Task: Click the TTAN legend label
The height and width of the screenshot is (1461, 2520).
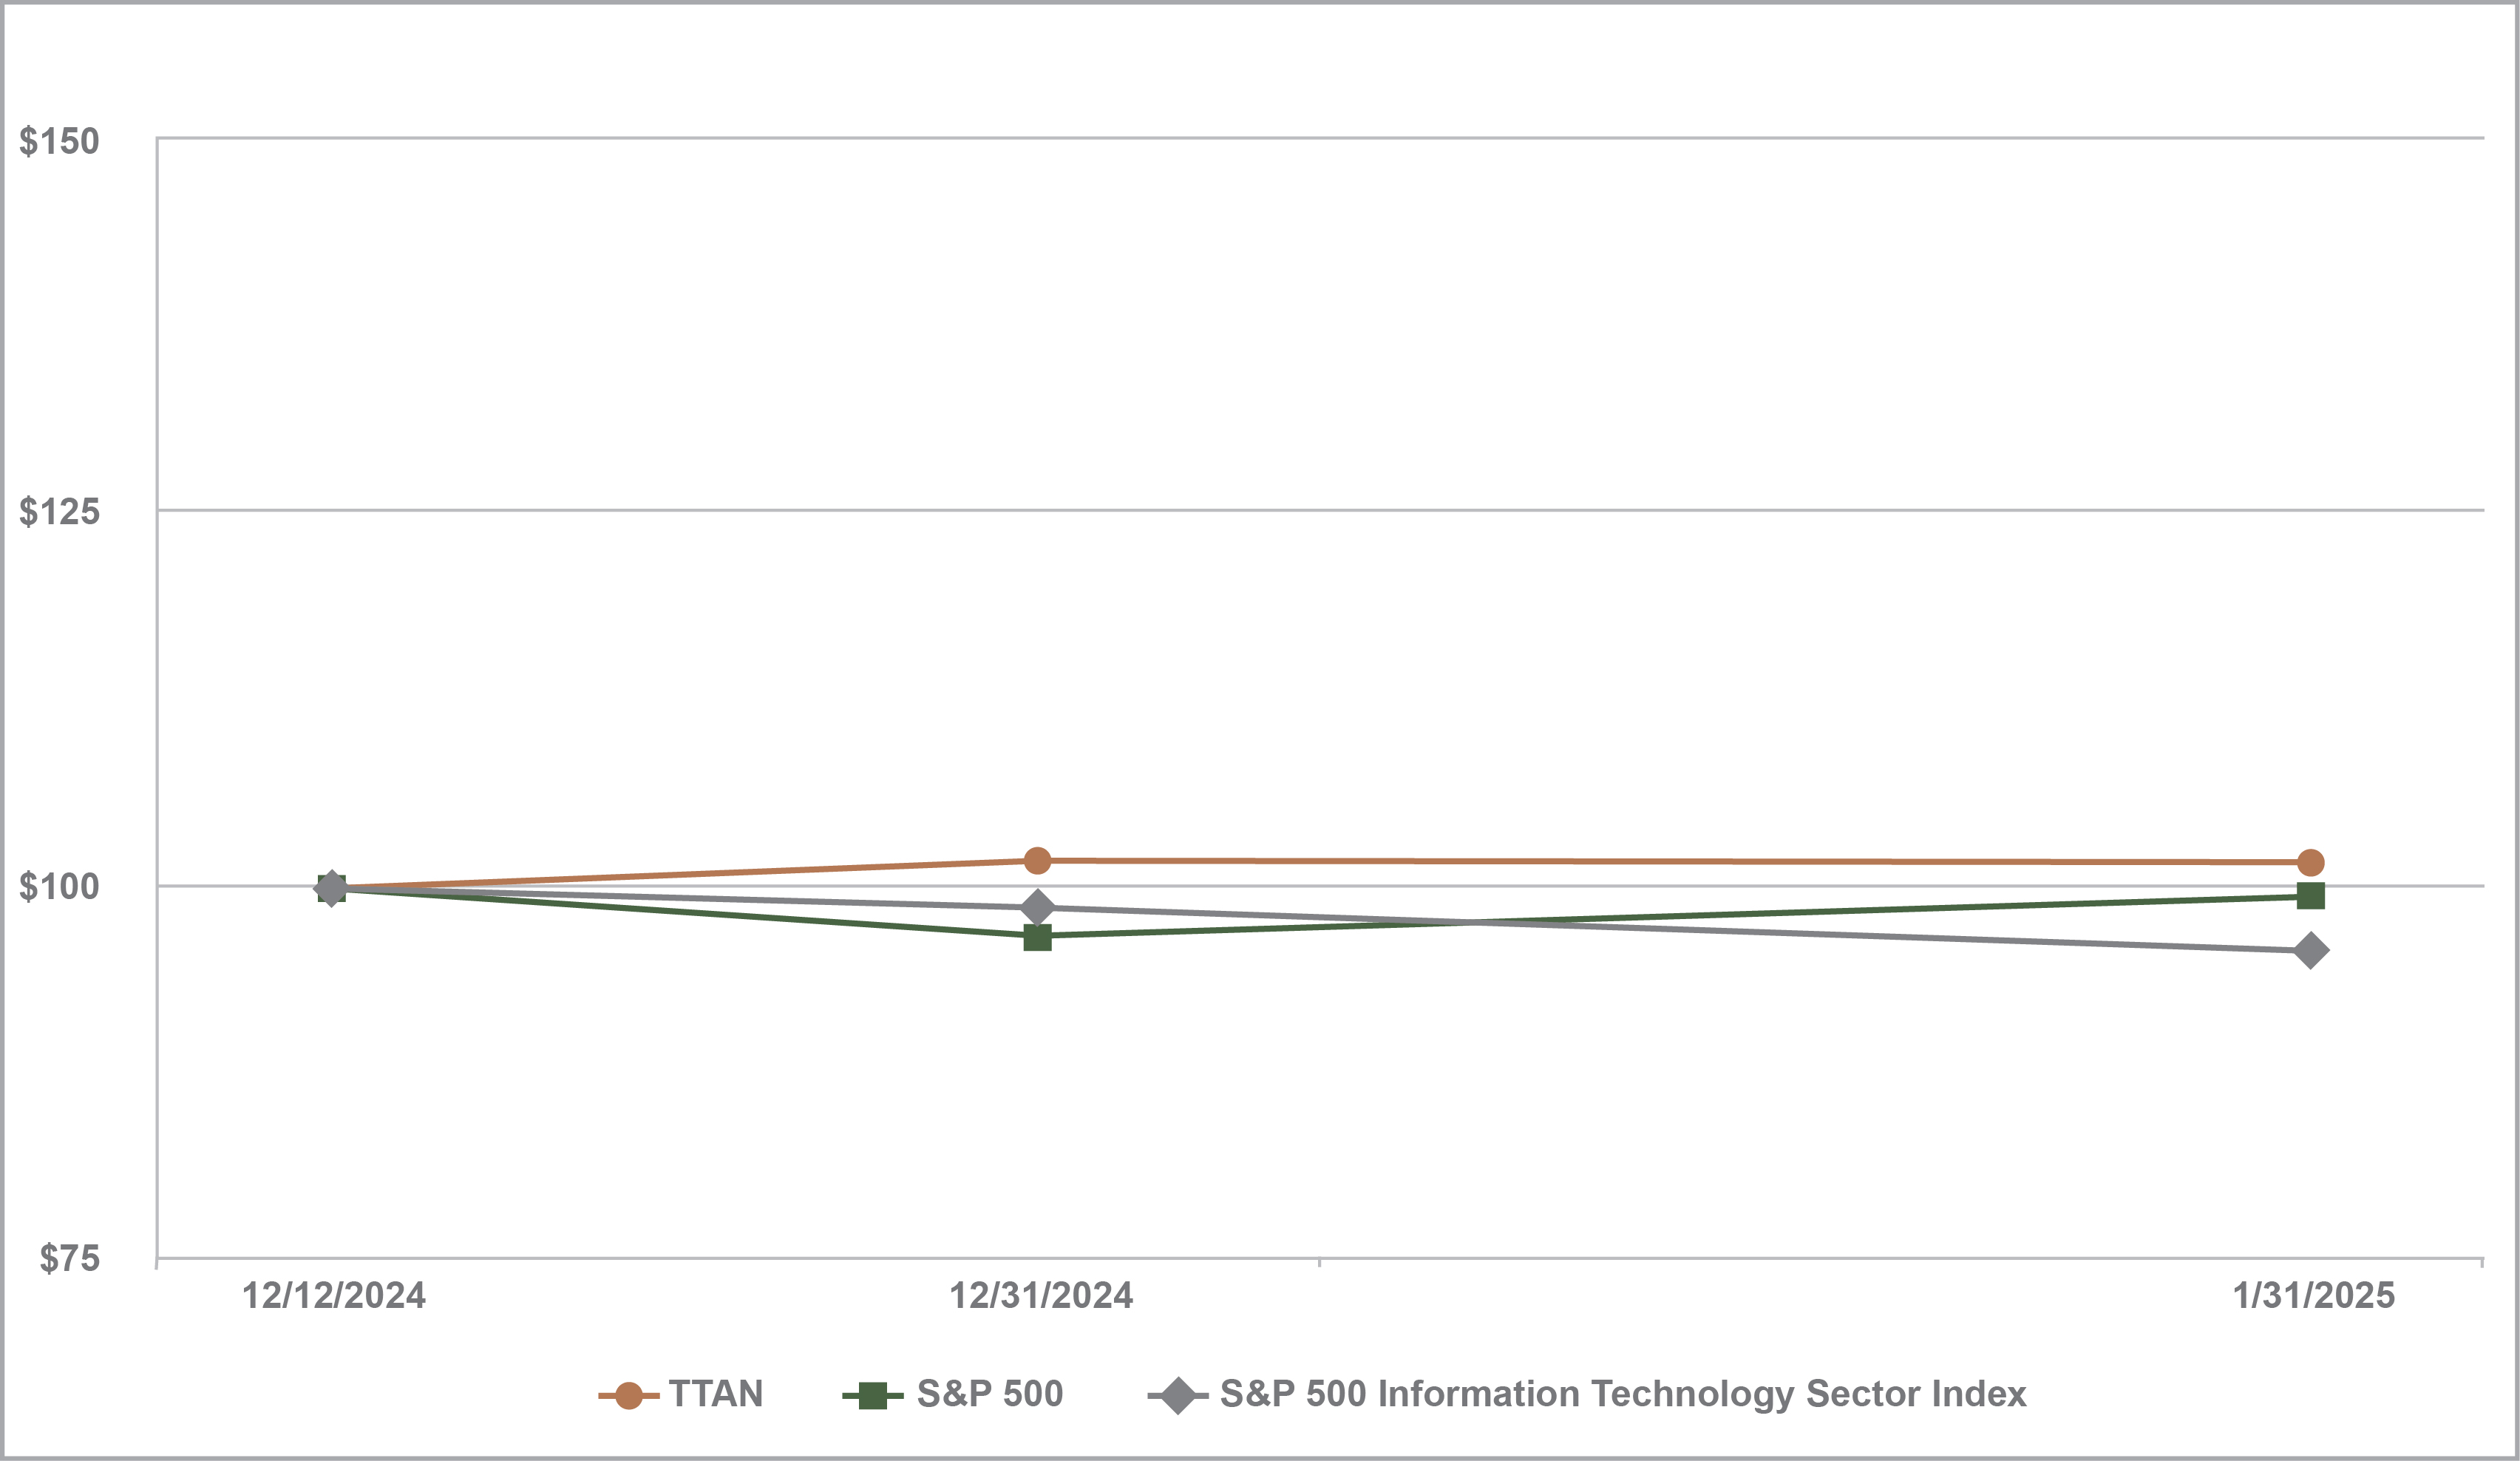Action: click(x=716, y=1394)
